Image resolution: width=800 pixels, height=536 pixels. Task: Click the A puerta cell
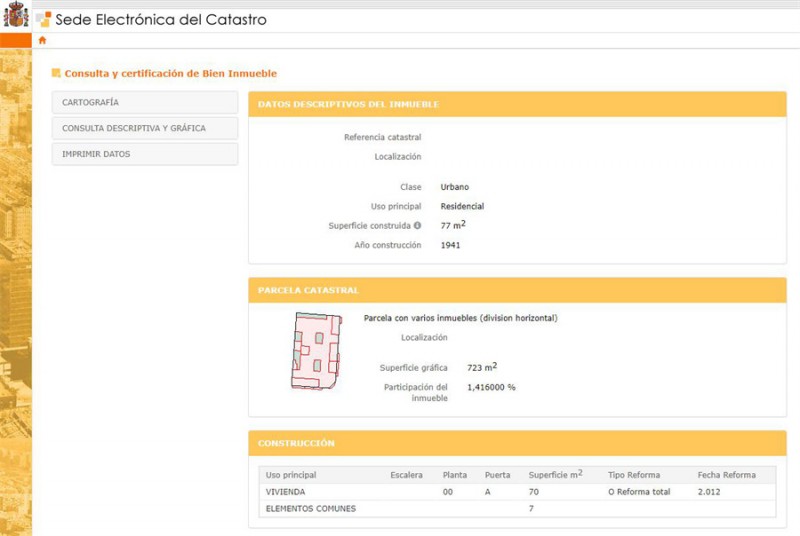[488, 492]
